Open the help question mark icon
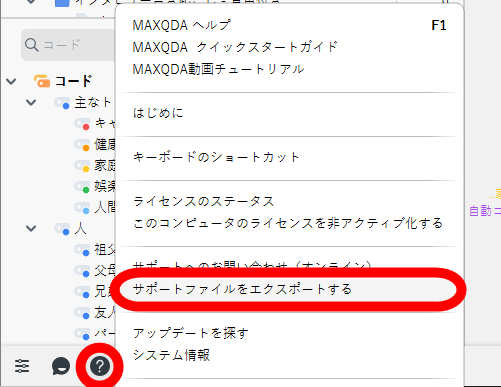 (99, 366)
